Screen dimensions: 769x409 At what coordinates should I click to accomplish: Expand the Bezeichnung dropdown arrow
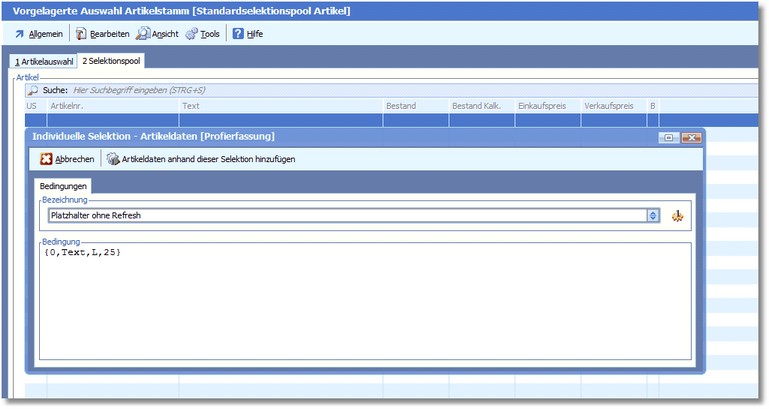point(653,215)
